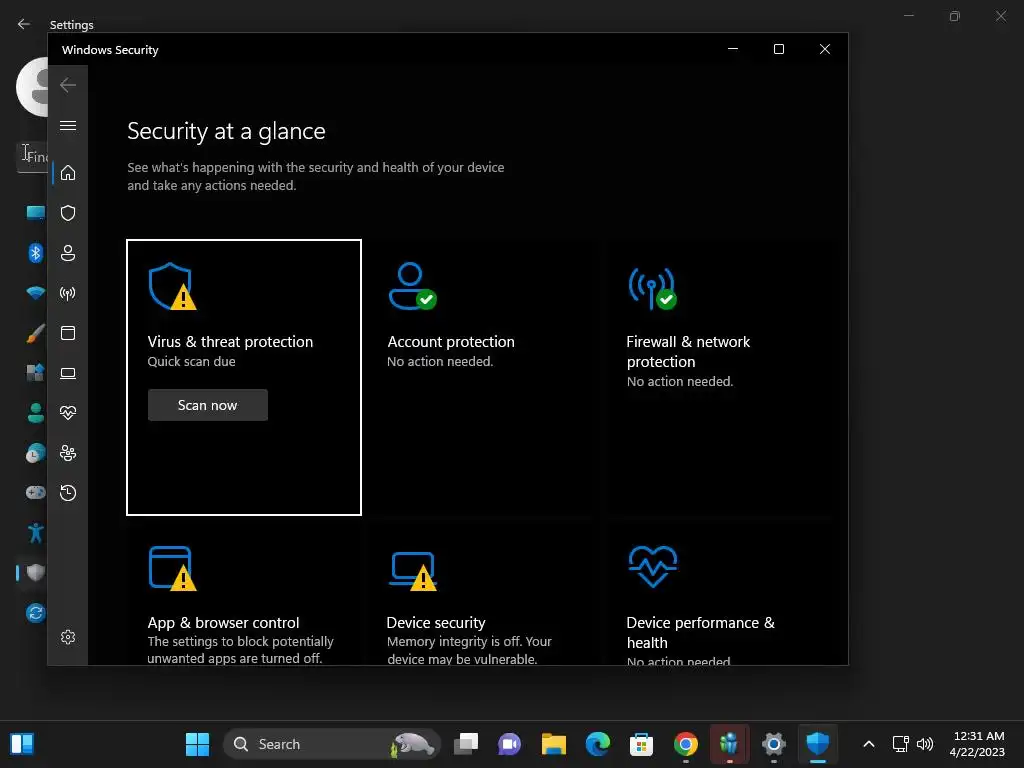The height and width of the screenshot is (768, 1024).
Task: Open the Device security heading
Action: pyautogui.click(x=436, y=622)
